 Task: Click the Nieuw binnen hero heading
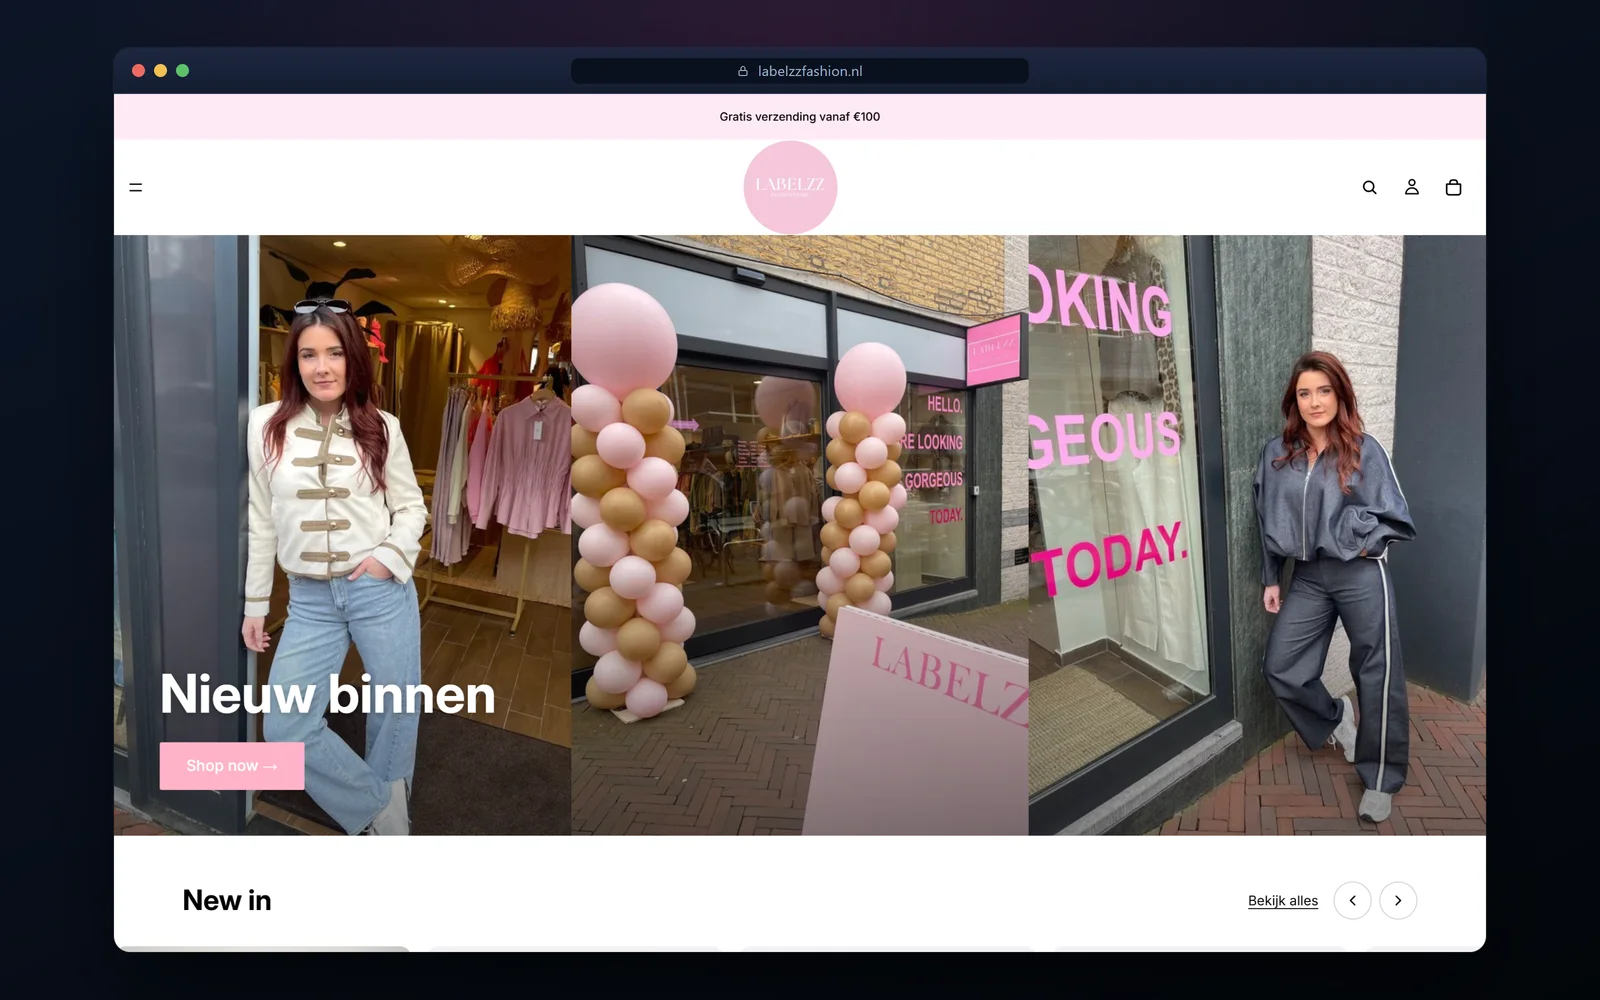(x=328, y=694)
